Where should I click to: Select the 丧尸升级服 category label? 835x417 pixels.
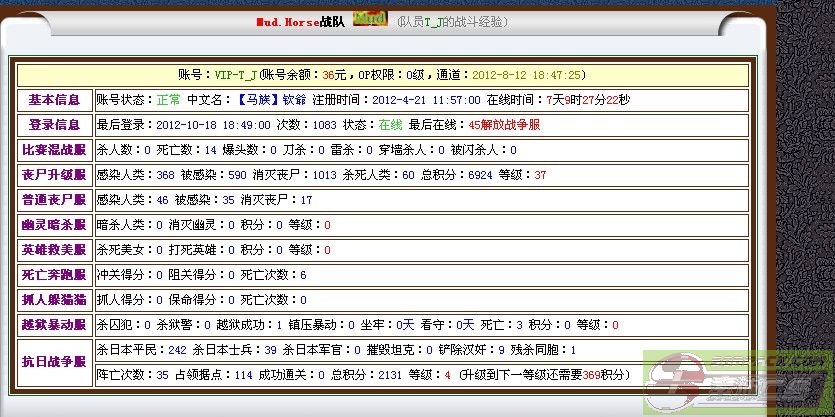pyautogui.click(x=54, y=175)
